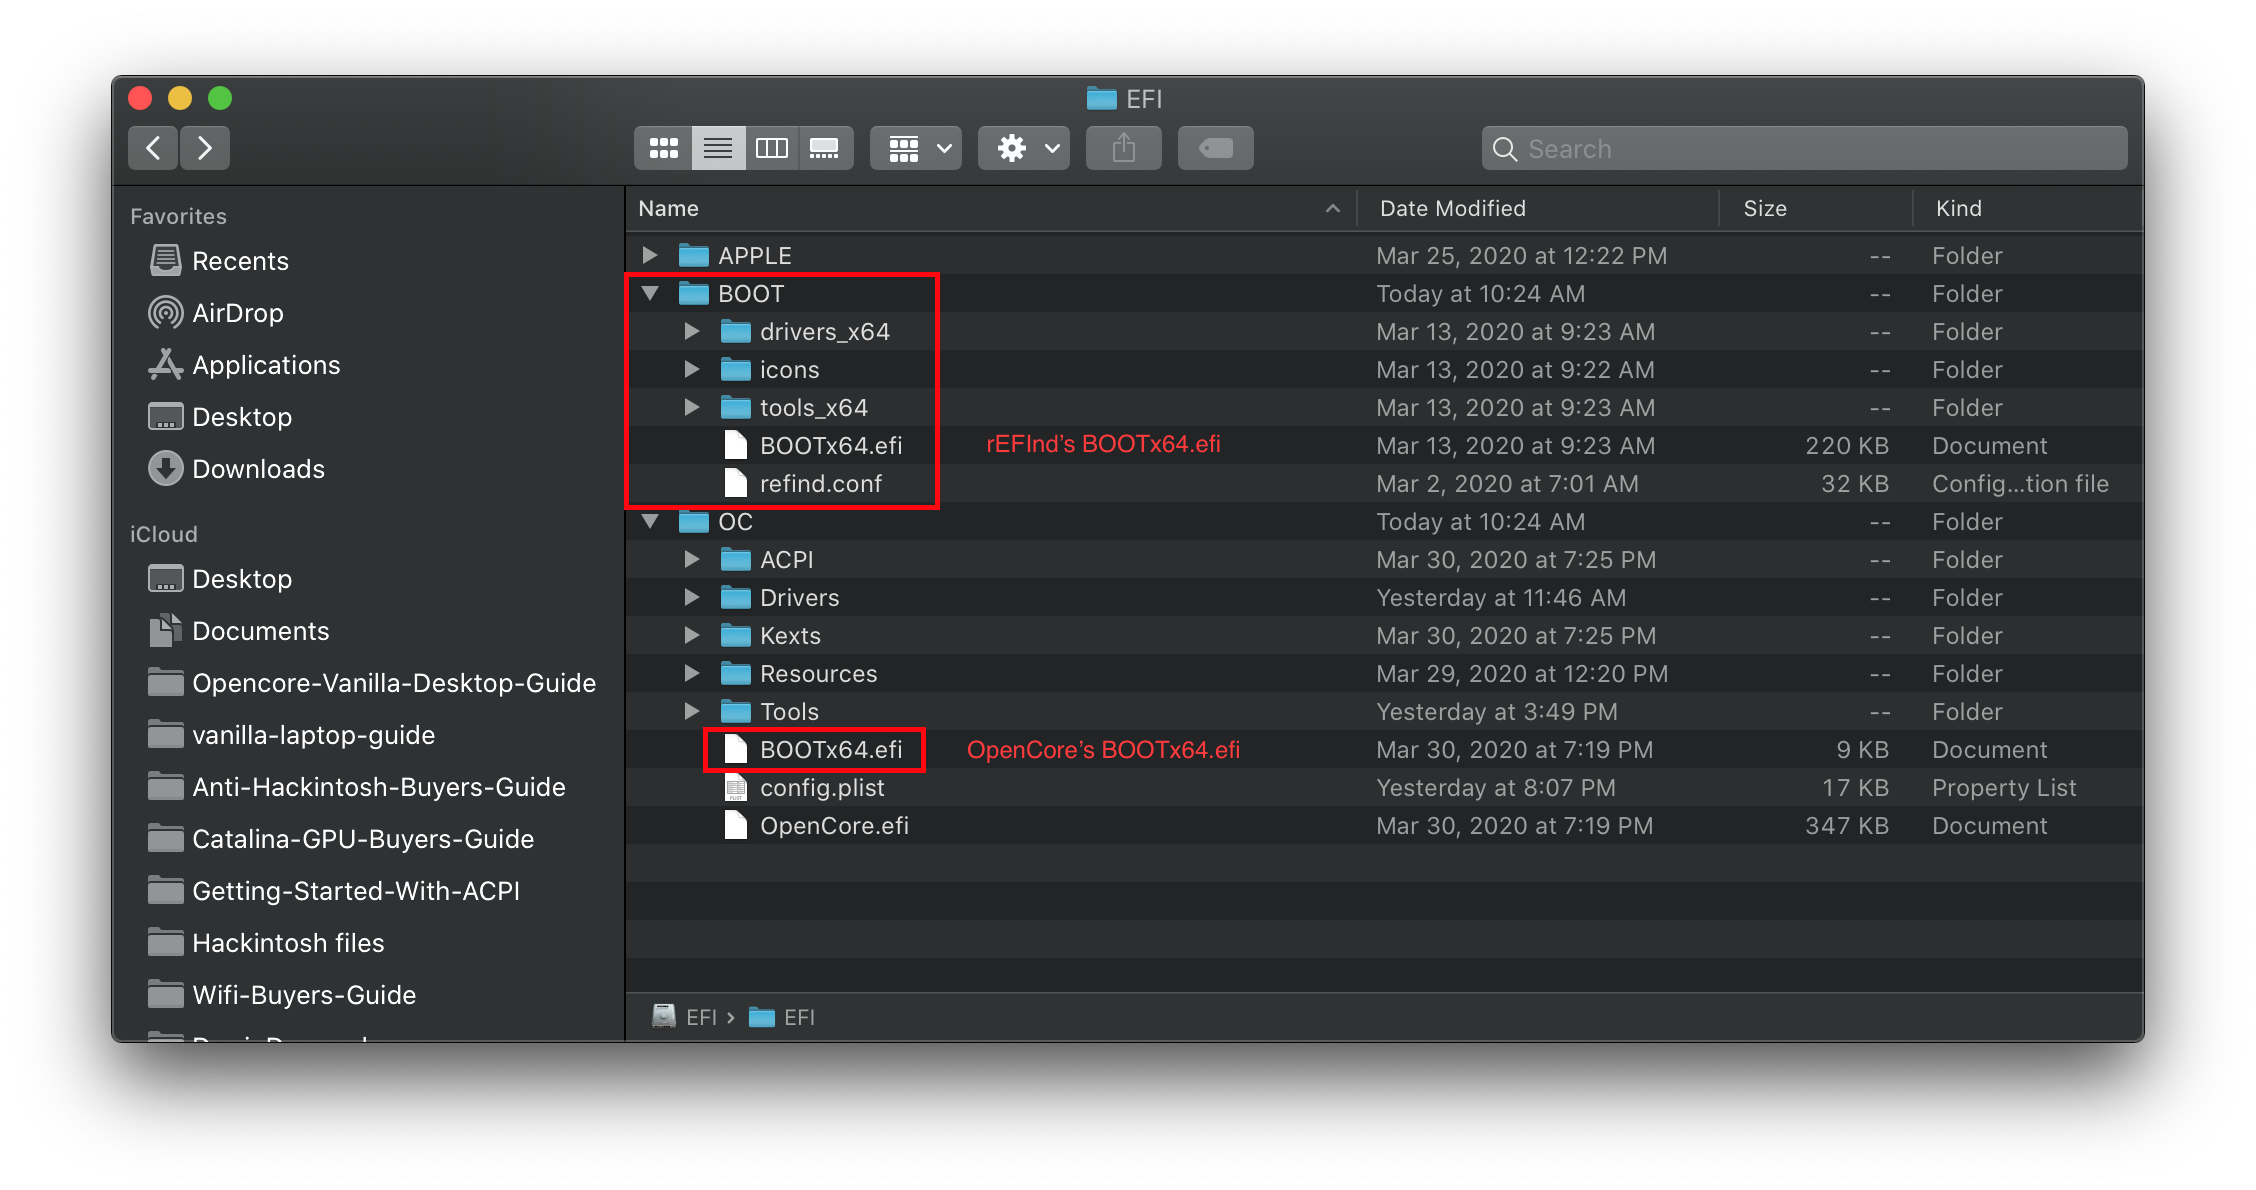The width and height of the screenshot is (2256, 1190).
Task: Expand the Resources folder triangle
Action: click(x=691, y=673)
